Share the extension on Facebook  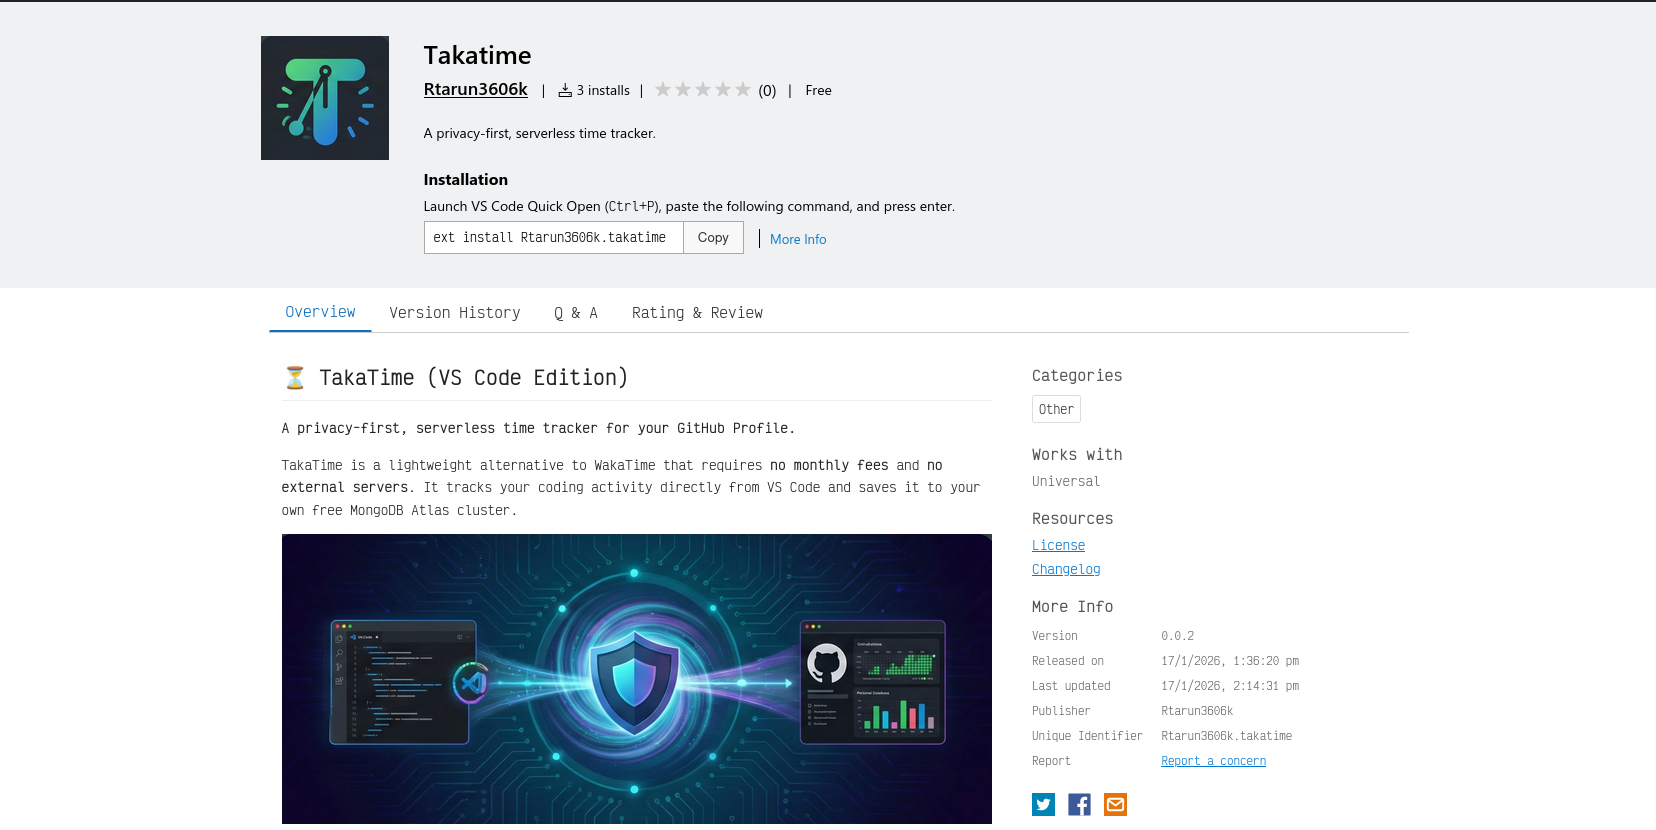(x=1079, y=804)
